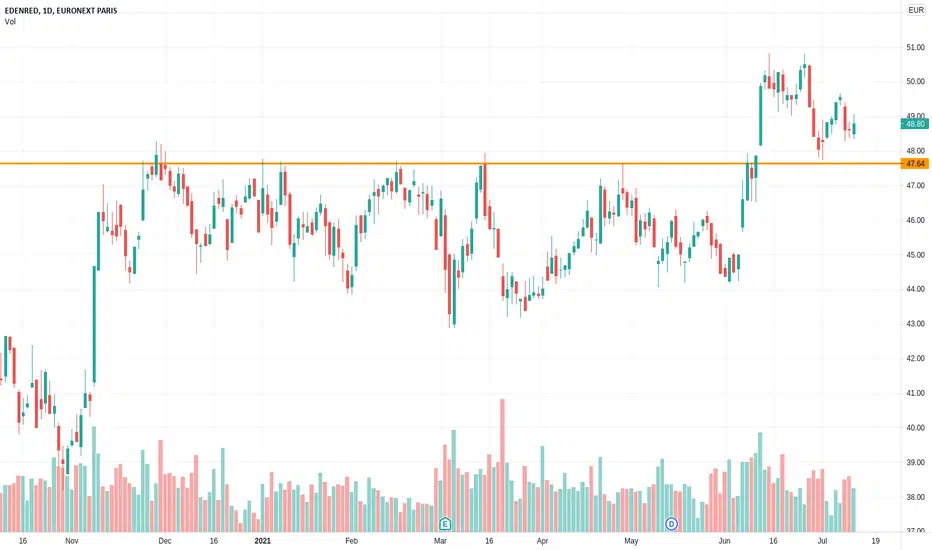
Task: Click the 40.00 price scale label
Action: pos(915,428)
